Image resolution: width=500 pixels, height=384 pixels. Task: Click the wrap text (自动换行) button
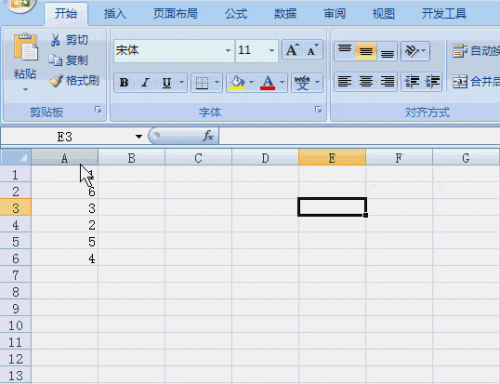click(476, 51)
